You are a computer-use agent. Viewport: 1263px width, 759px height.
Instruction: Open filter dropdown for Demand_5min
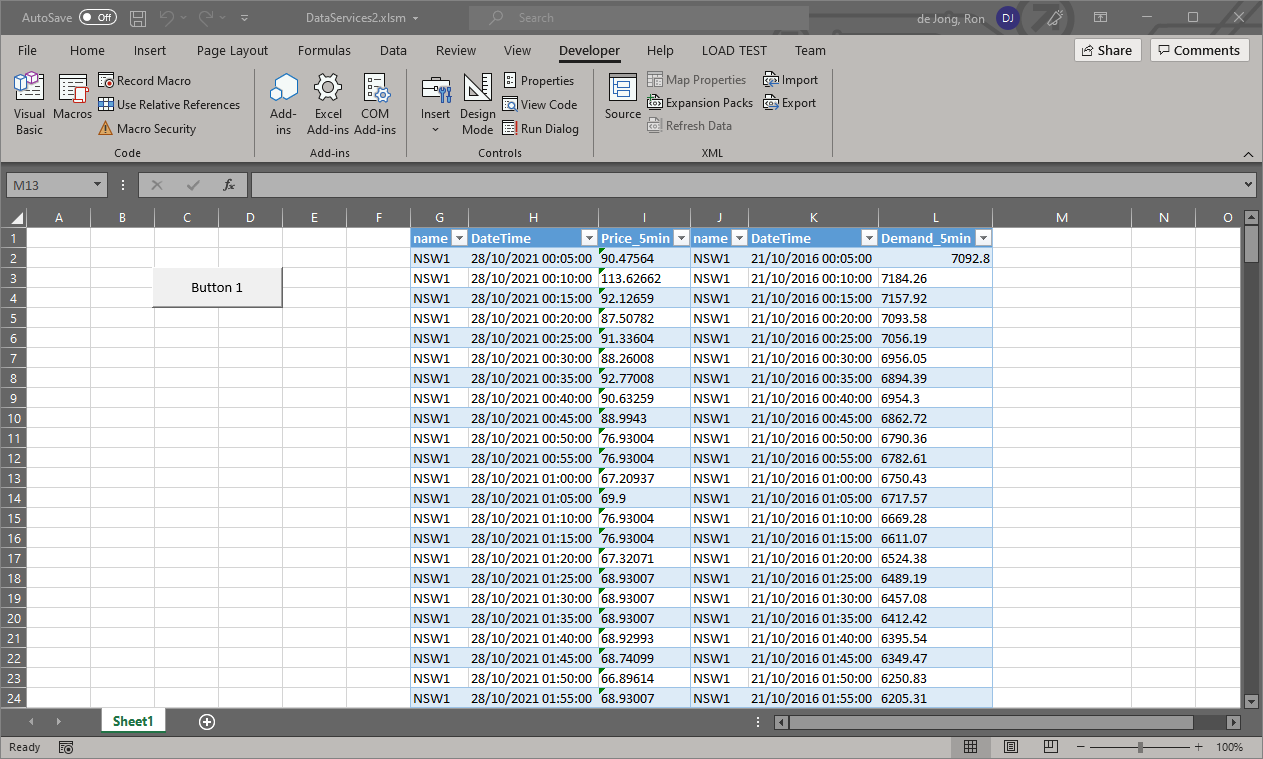[983, 238]
